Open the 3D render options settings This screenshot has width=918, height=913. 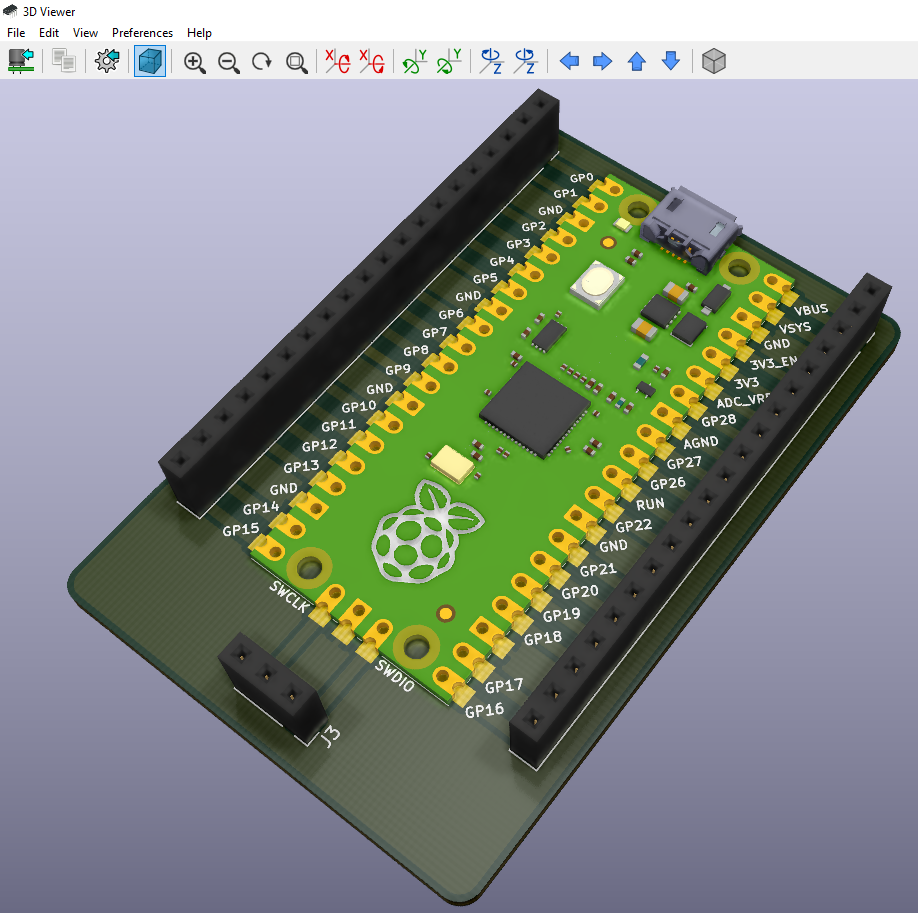tap(107, 61)
